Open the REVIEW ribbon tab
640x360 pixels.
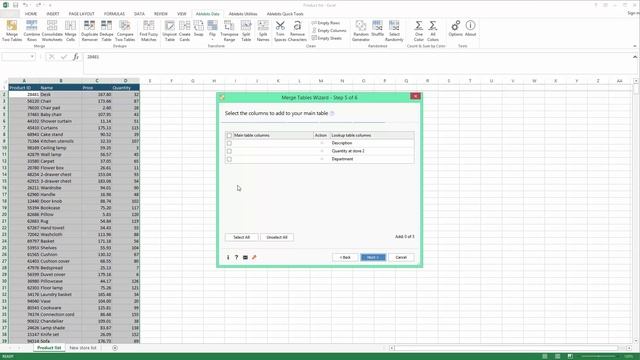point(160,14)
